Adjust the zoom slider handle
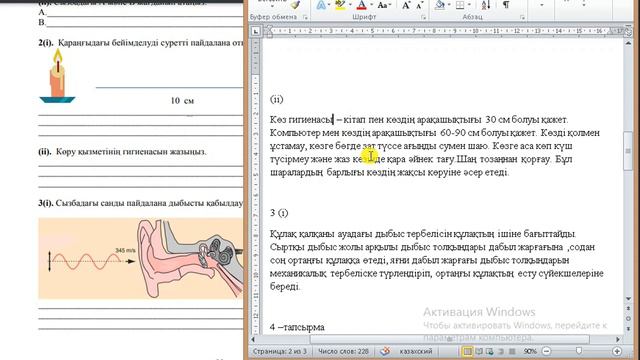Viewport: 640px width, 360px height. click(x=578, y=351)
